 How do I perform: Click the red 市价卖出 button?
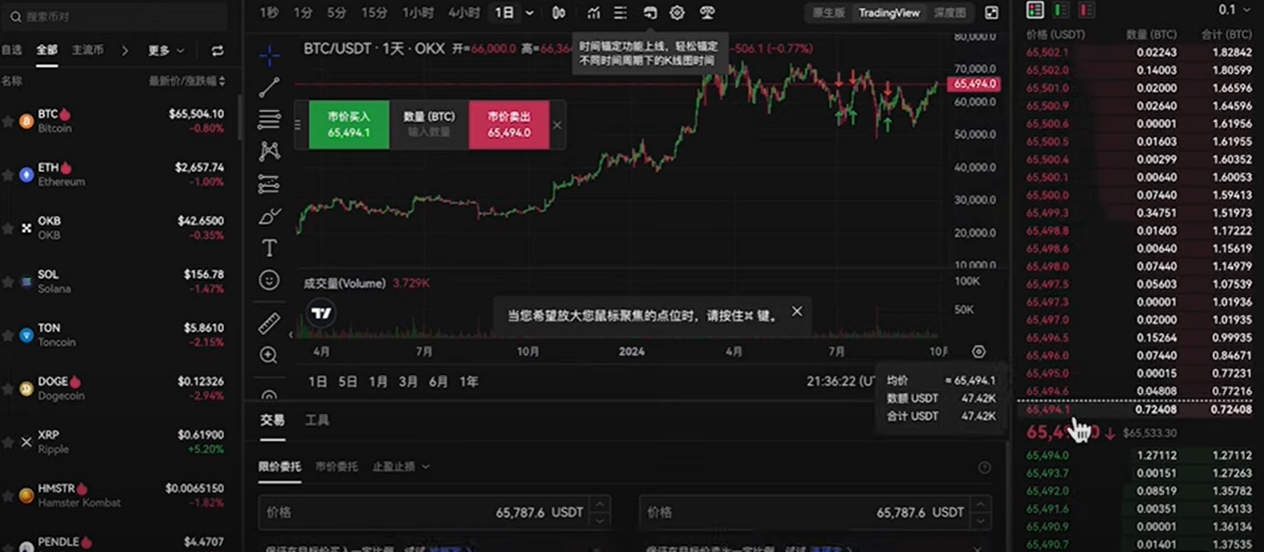[509, 124]
